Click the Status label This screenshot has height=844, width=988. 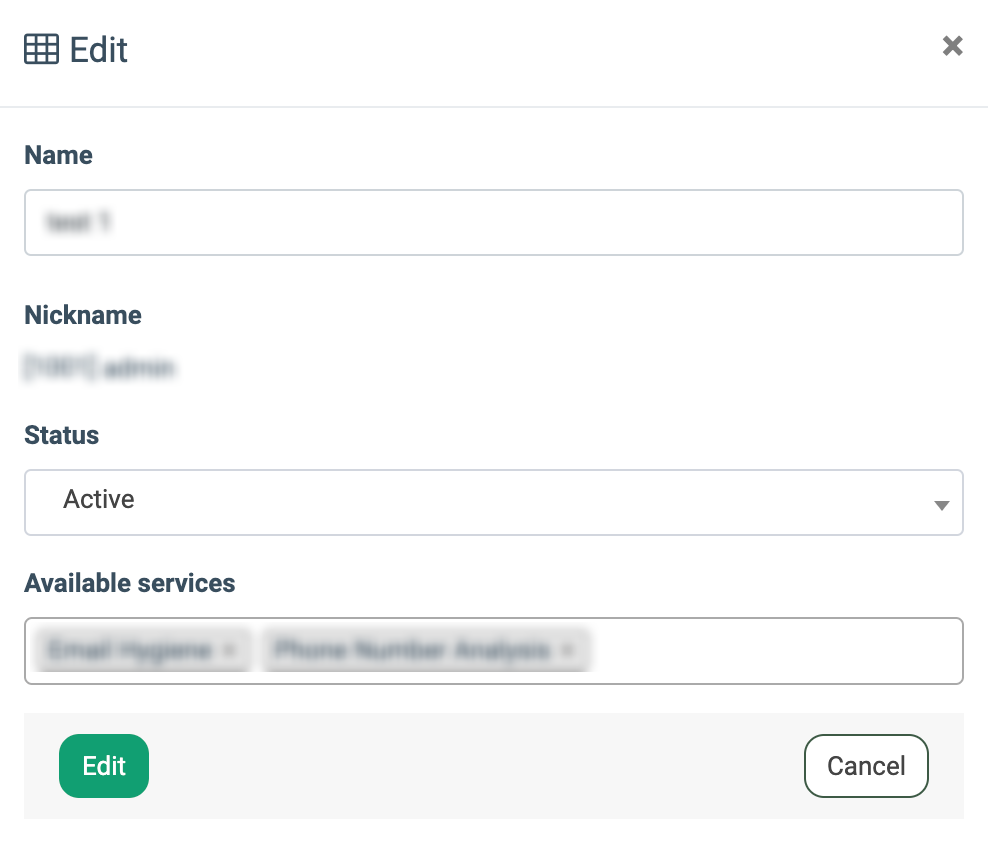pos(61,435)
